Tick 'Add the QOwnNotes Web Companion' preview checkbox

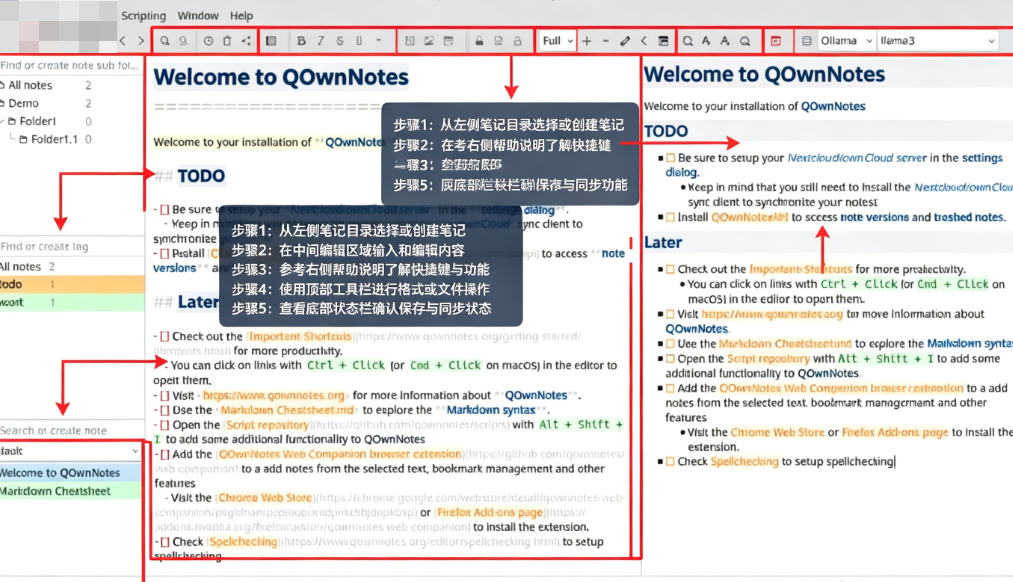[x=671, y=388]
